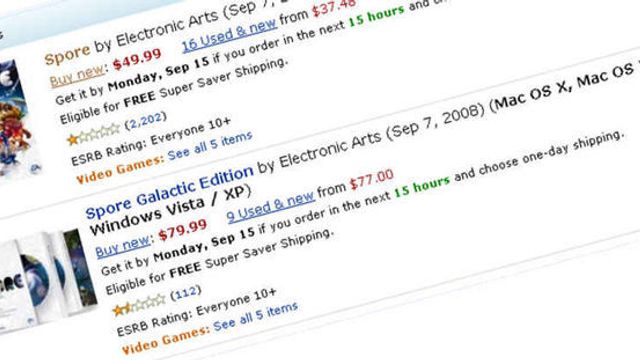Click the $49.99 Spore price
Screen dimensions: 640x360
click(137, 60)
